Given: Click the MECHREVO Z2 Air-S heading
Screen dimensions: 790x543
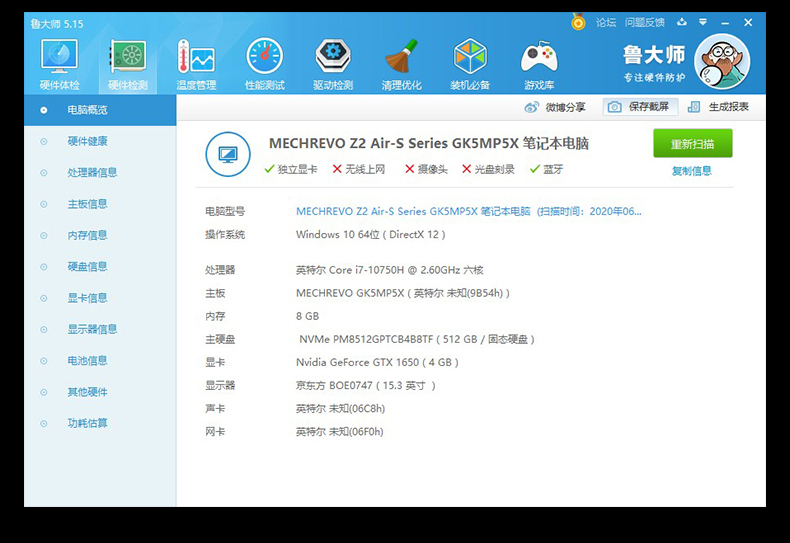Looking at the screenshot, I should coord(429,144).
